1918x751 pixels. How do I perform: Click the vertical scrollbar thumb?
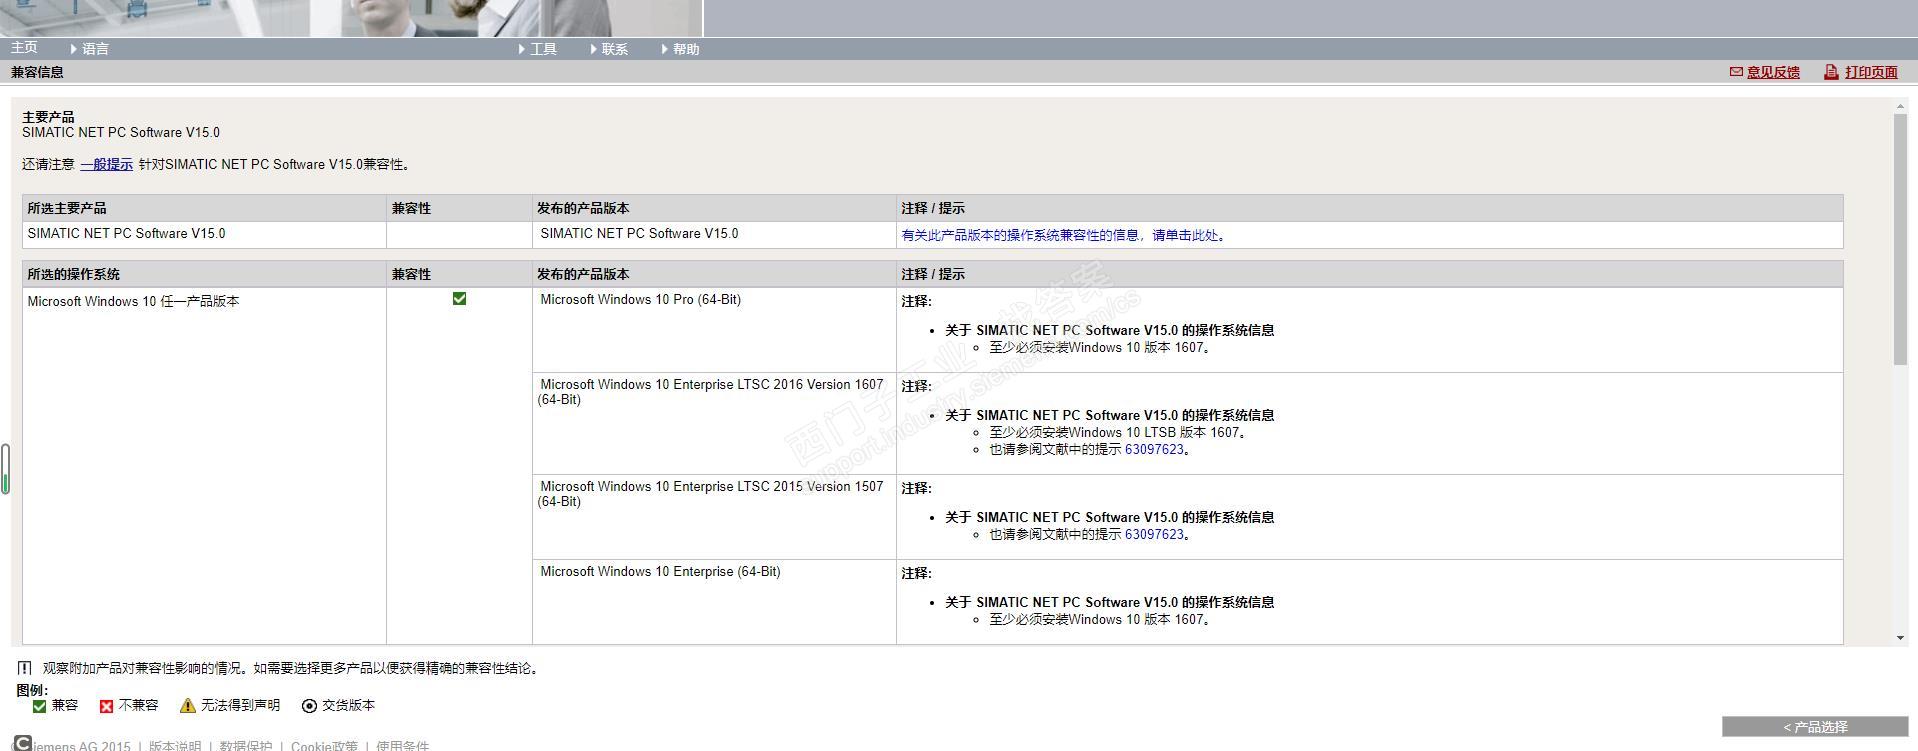click(x=1900, y=239)
